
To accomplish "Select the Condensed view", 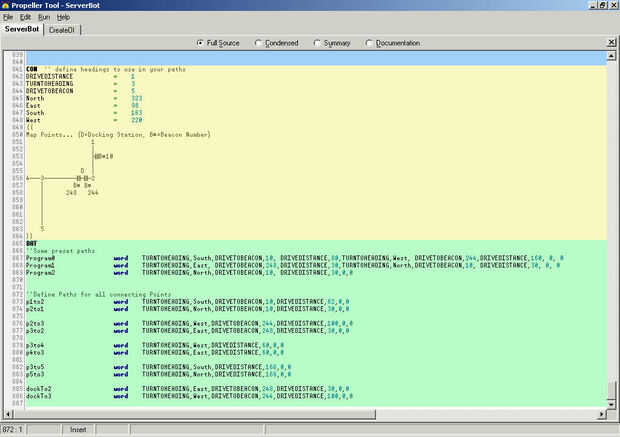I will (276, 43).
